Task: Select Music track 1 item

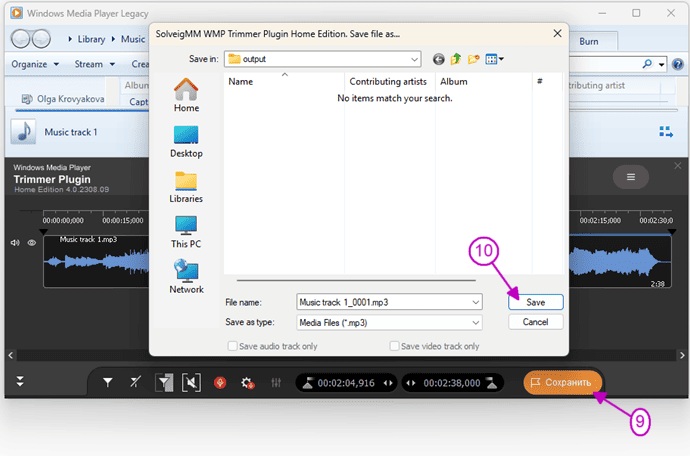Action: pos(70,132)
